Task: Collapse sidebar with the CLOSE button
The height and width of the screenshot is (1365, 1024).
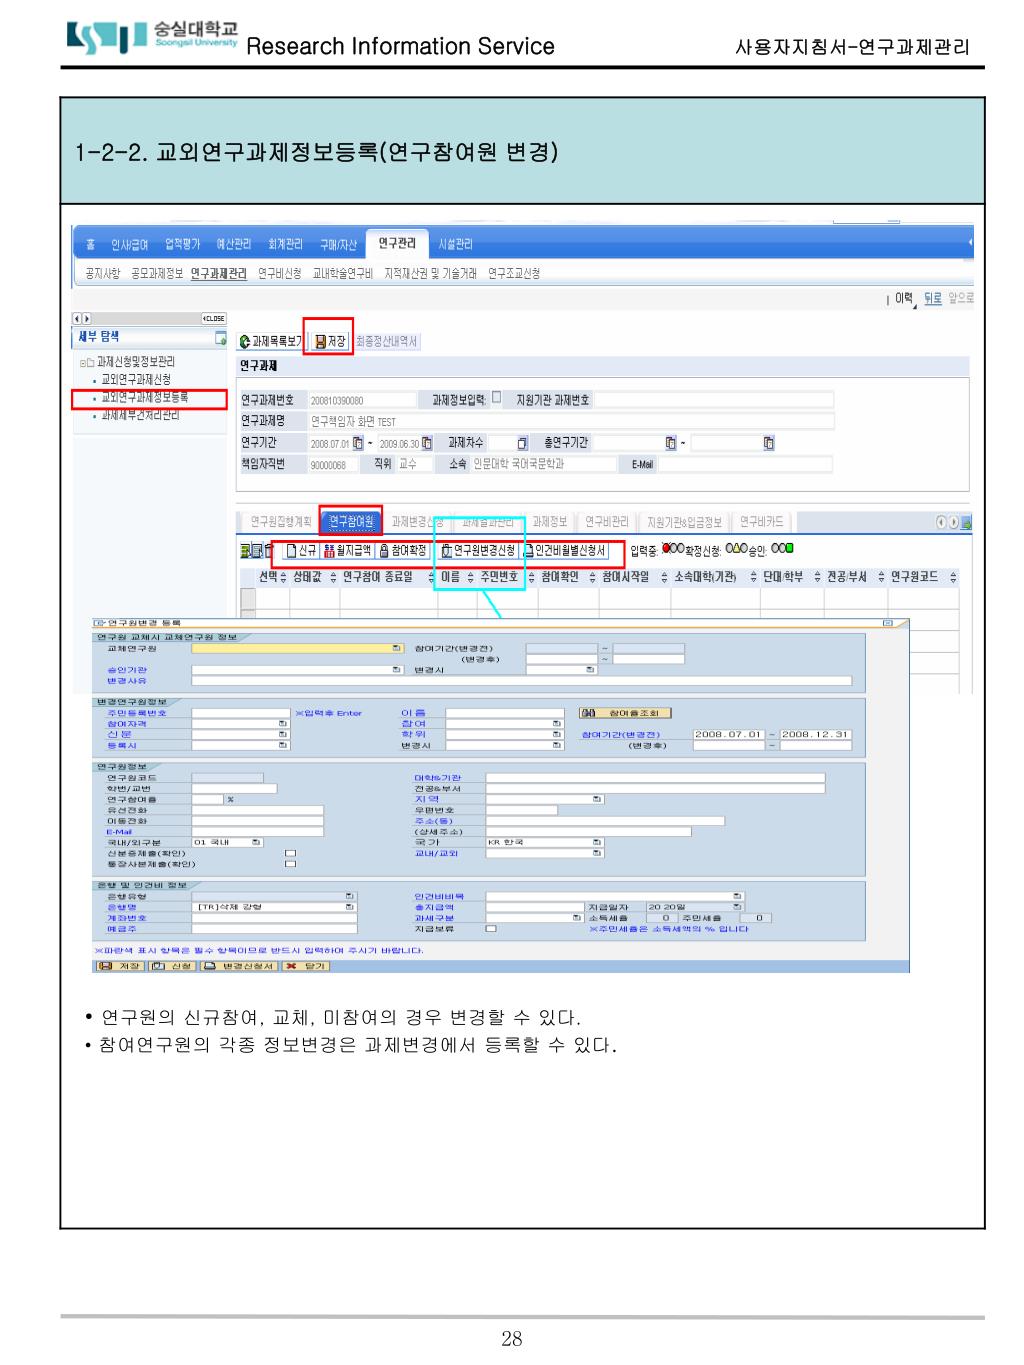Action: [214, 319]
